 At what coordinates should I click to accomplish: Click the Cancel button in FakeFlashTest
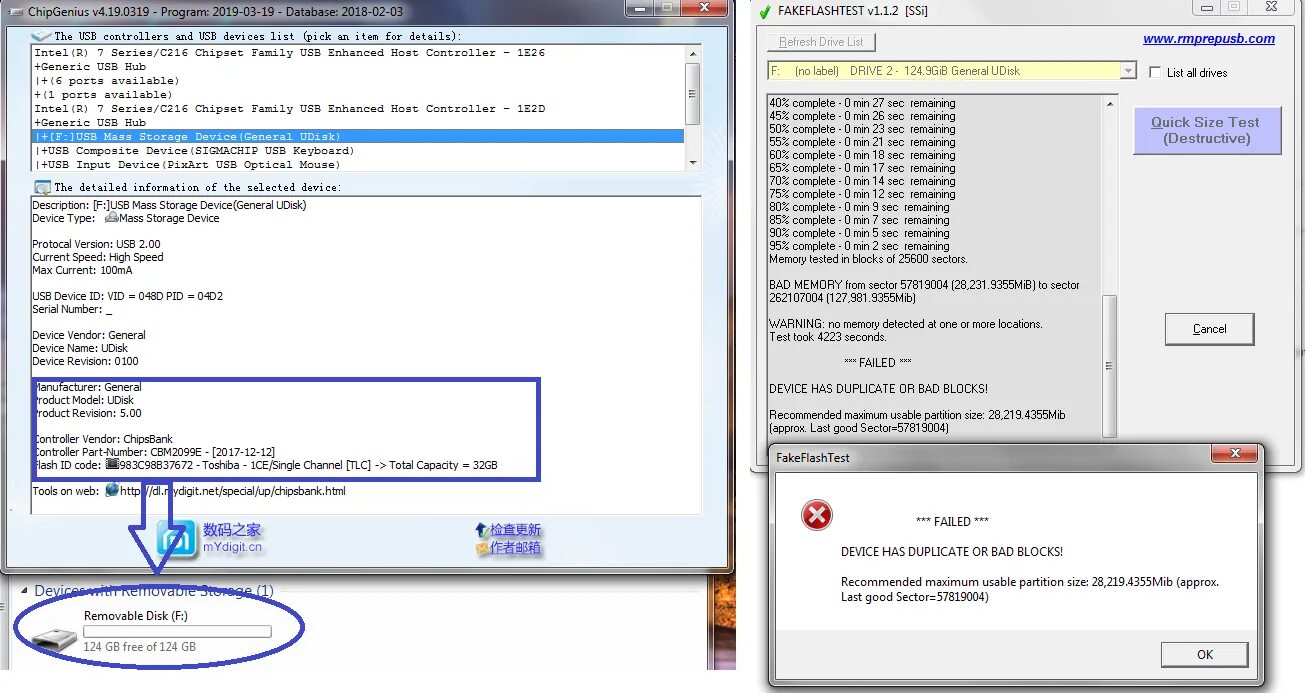[1209, 329]
